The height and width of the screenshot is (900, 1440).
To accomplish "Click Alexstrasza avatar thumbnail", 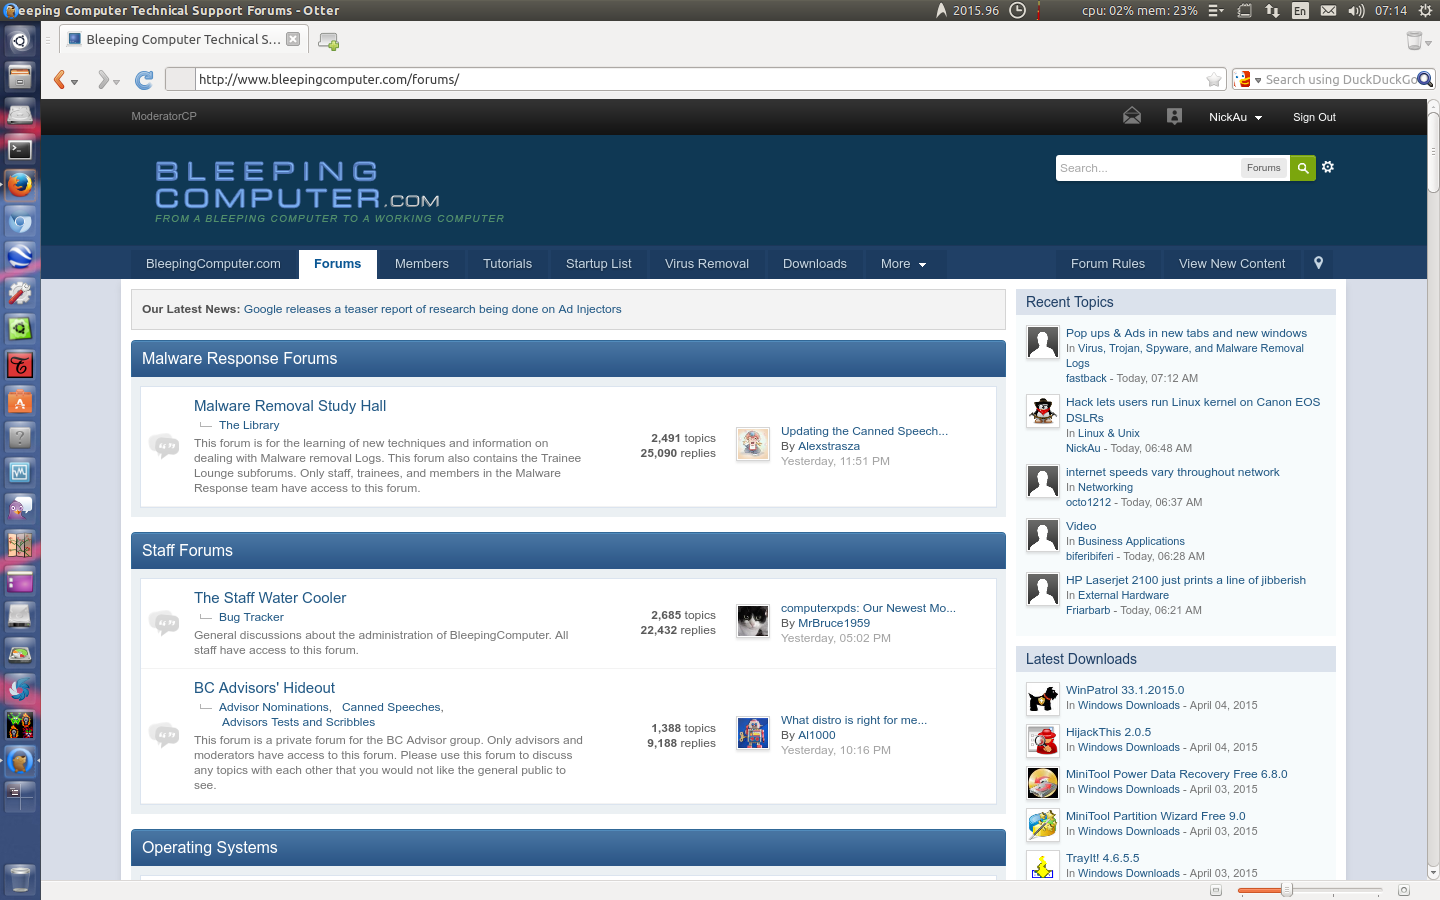I will 753,444.
